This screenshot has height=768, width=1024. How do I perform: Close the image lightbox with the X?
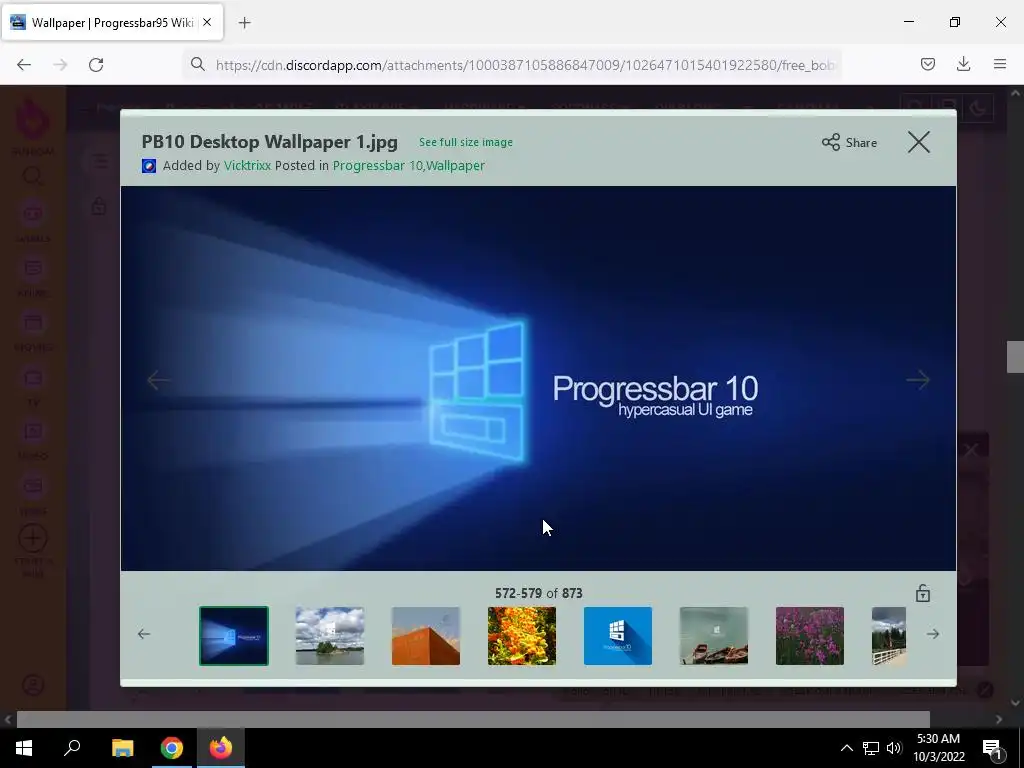click(918, 142)
